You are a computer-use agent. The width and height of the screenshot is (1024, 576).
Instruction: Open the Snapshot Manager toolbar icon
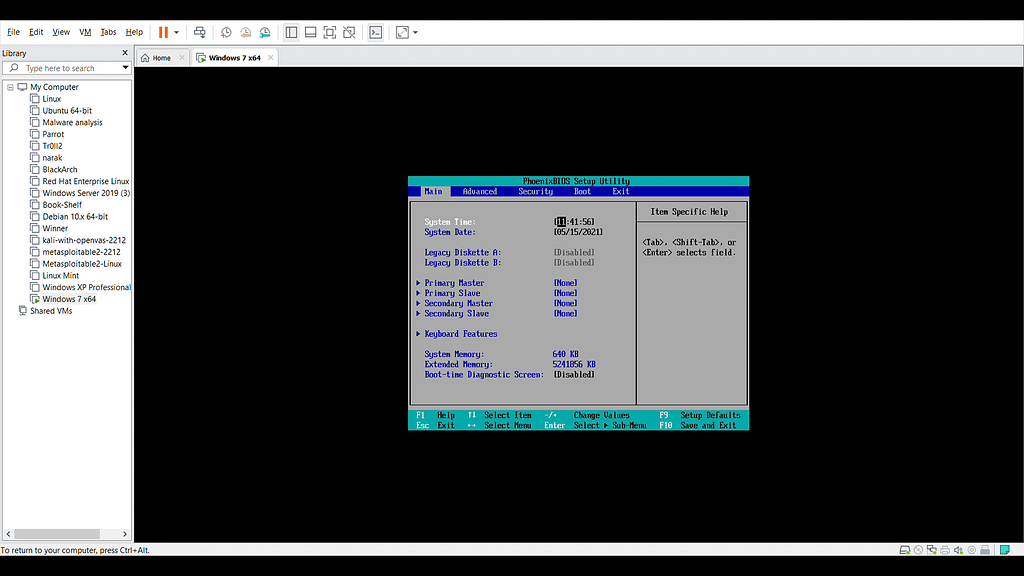(x=265, y=32)
